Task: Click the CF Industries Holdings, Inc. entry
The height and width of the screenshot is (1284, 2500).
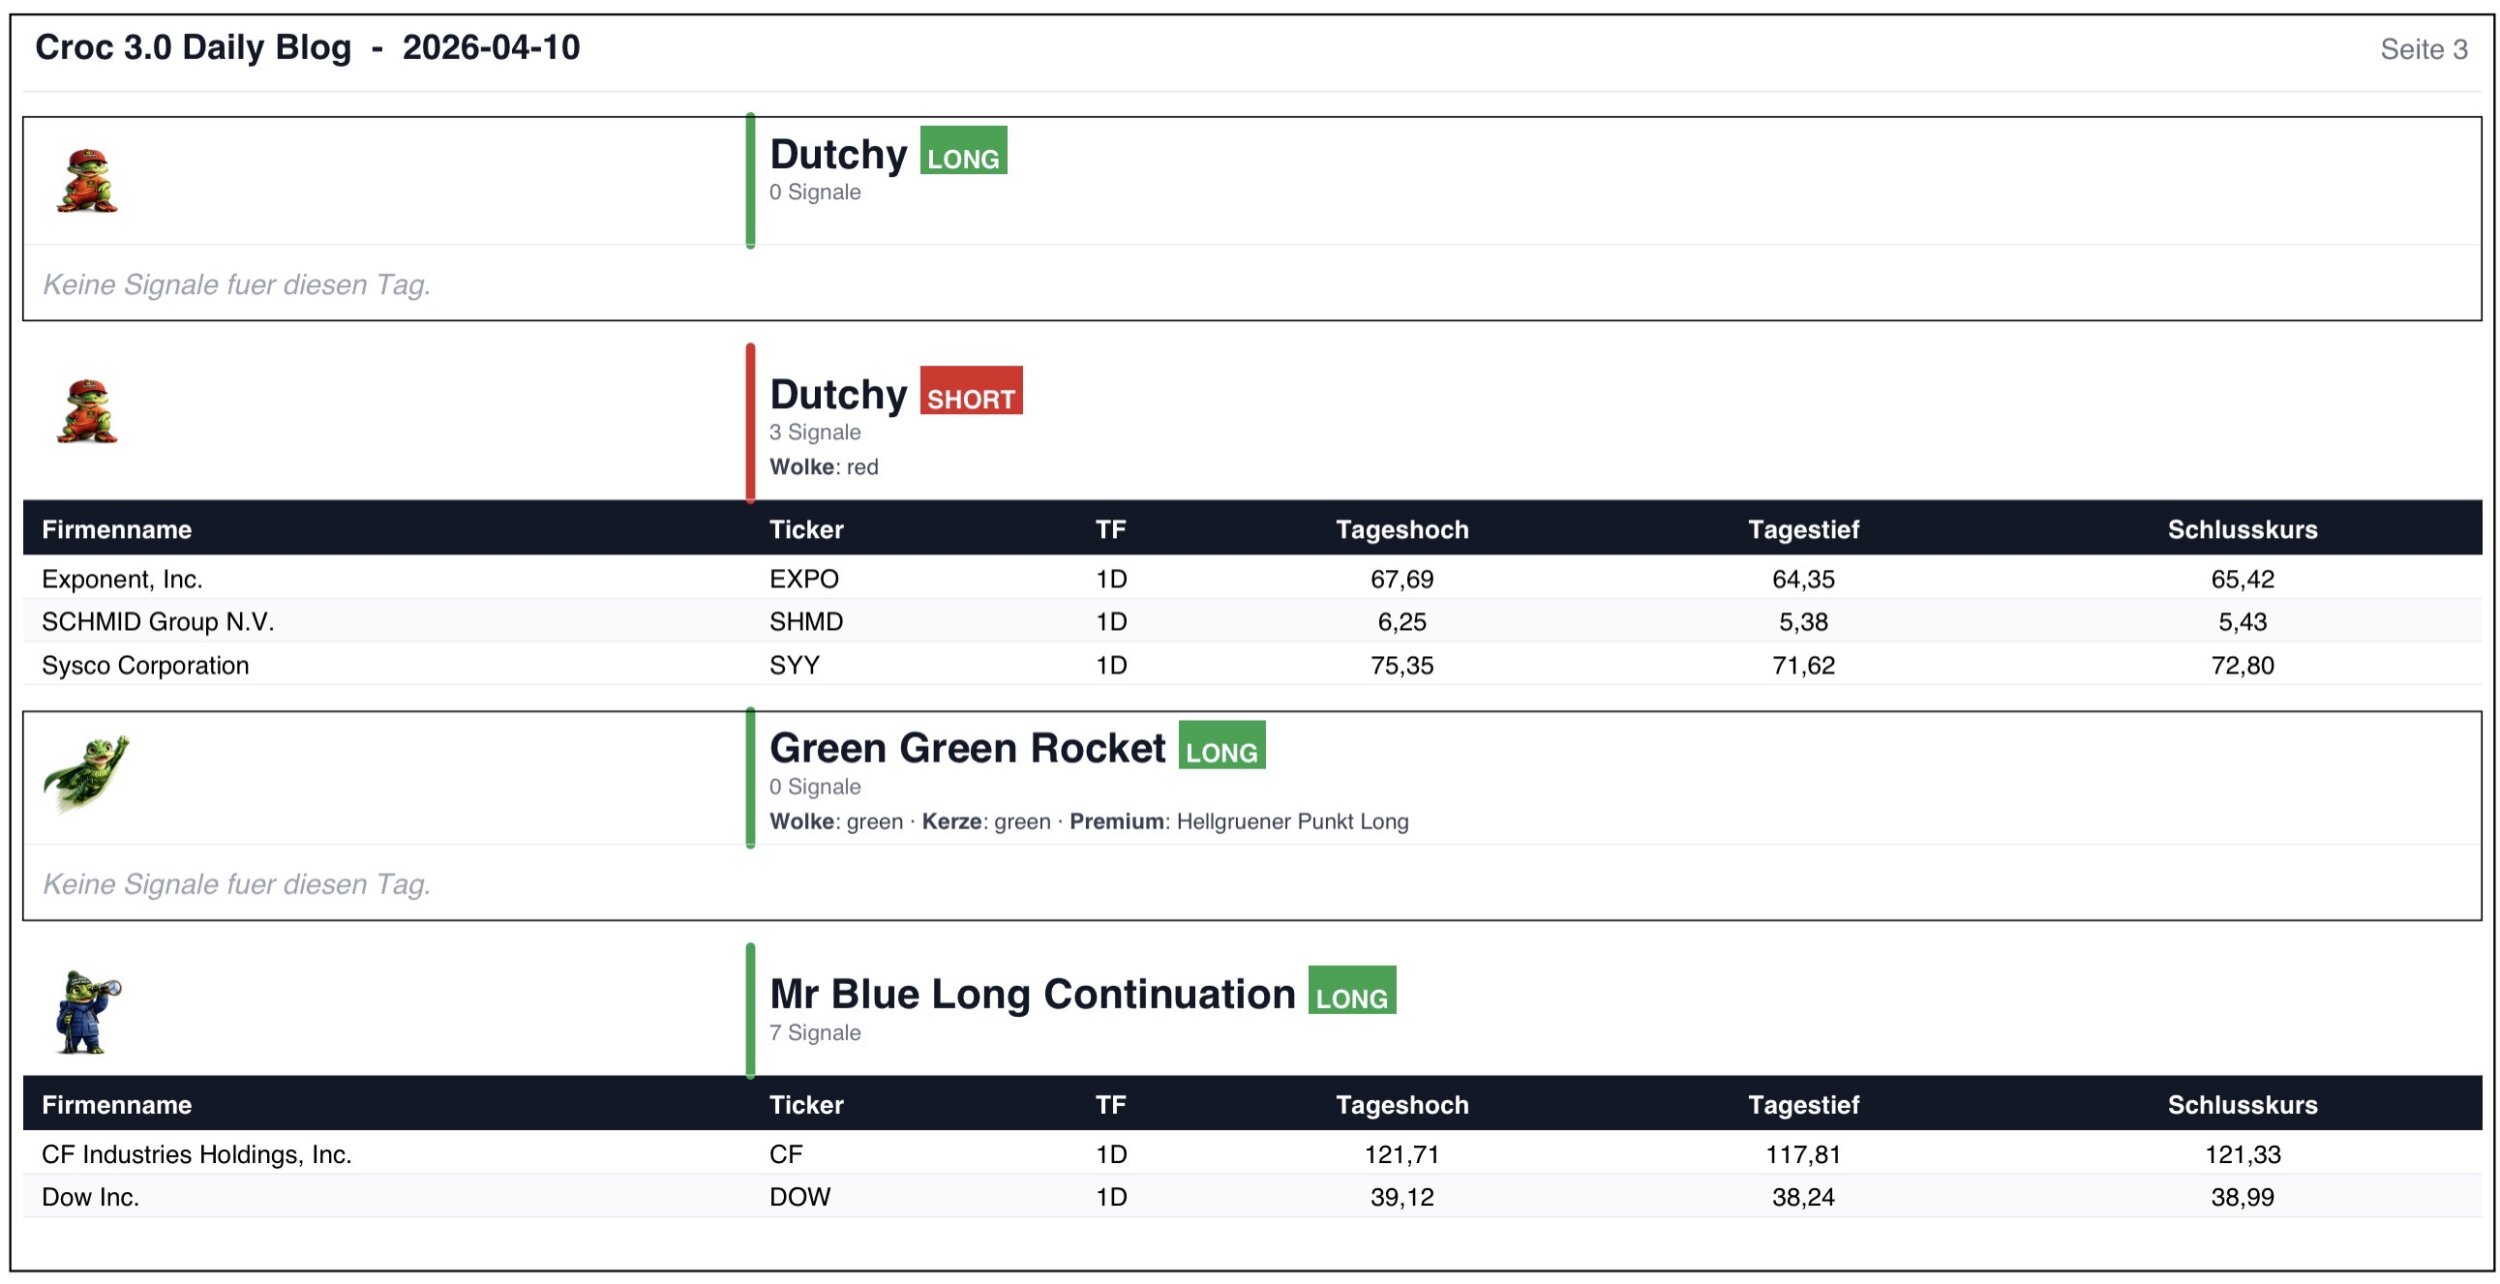Action: [197, 1154]
